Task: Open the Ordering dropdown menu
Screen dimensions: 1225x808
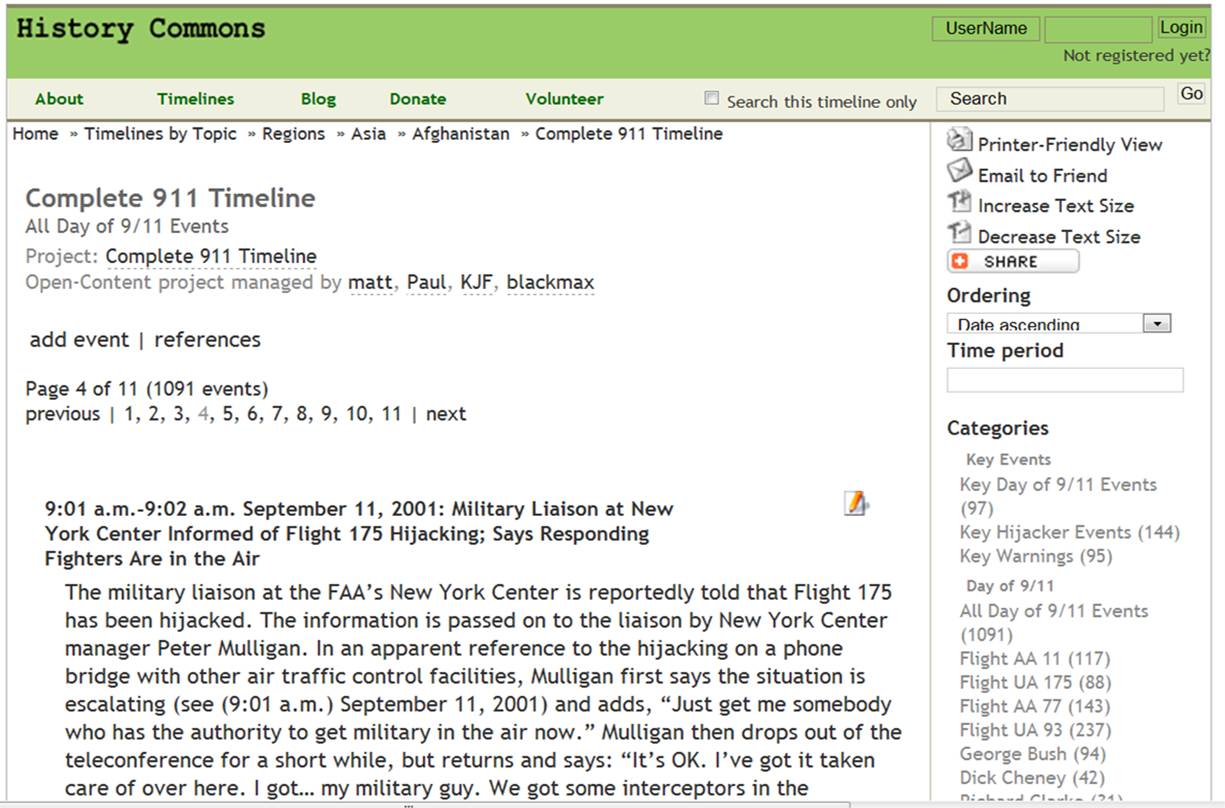Action: point(1157,324)
